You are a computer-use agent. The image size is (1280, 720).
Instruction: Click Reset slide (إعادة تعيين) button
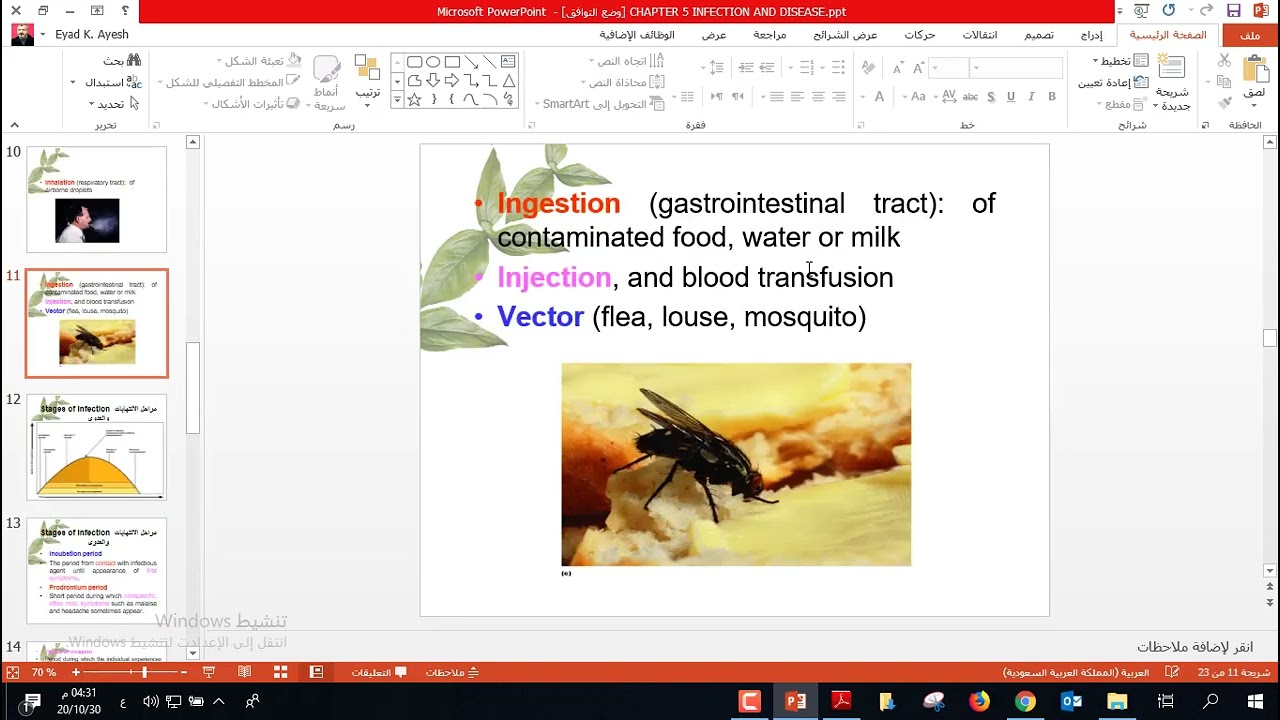pyautogui.click(x=1114, y=82)
